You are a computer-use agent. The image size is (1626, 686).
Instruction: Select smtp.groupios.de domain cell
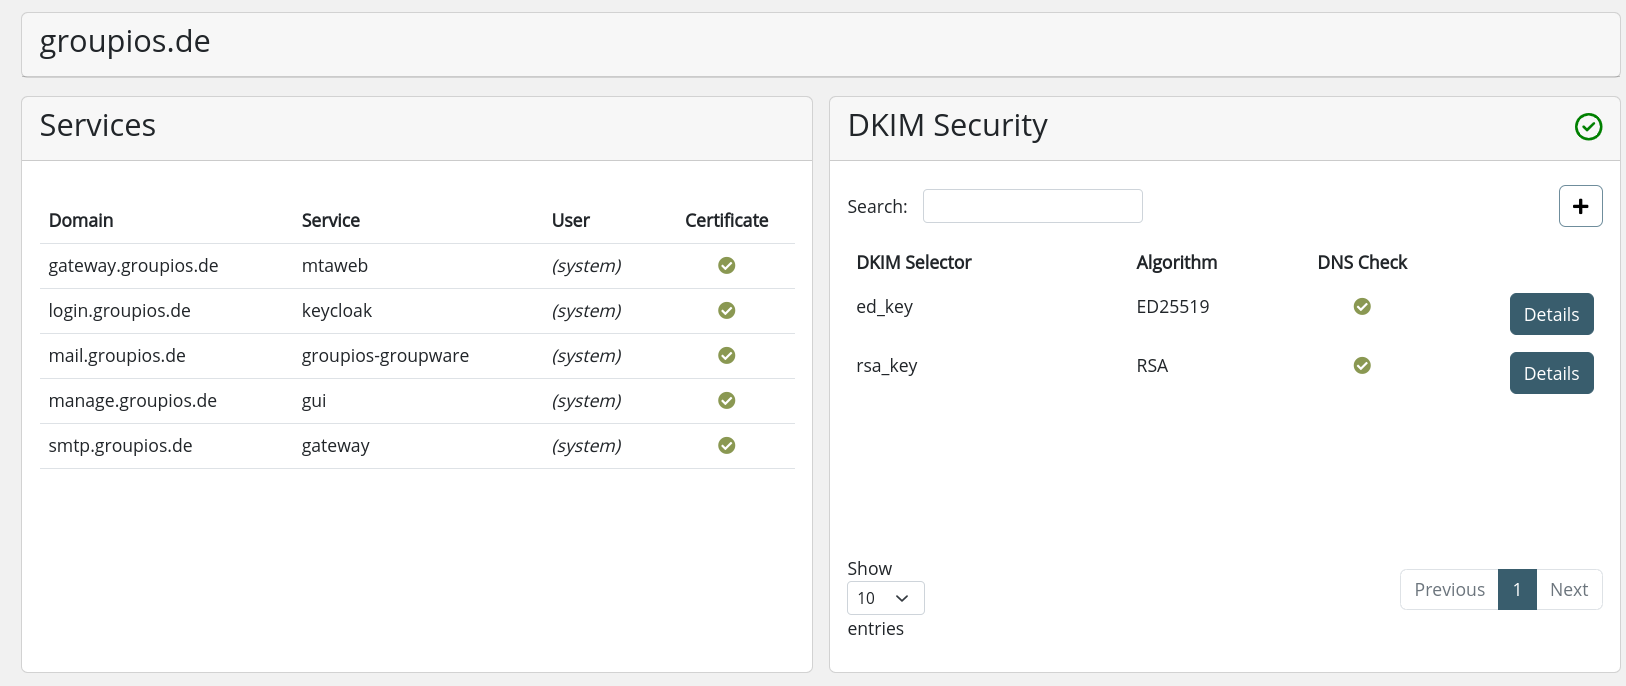[120, 446]
